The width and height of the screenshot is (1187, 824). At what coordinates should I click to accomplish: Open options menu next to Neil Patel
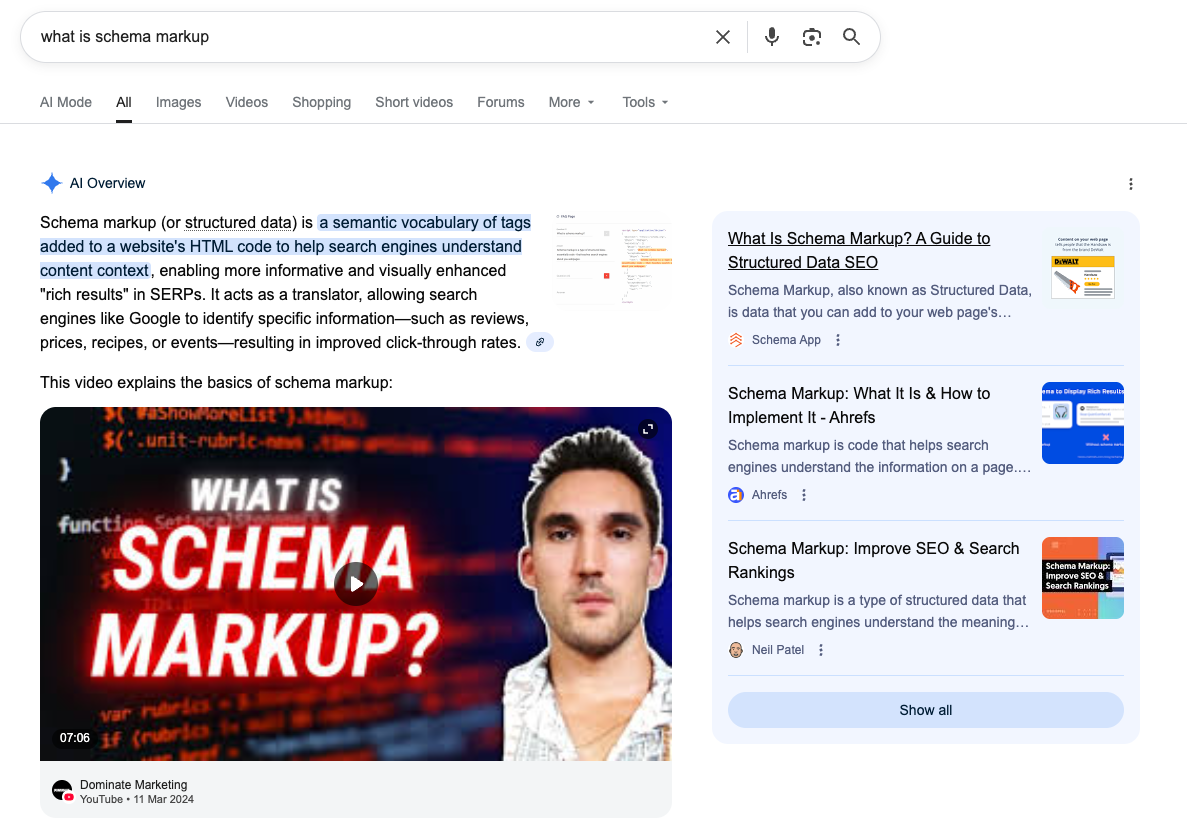pos(821,650)
